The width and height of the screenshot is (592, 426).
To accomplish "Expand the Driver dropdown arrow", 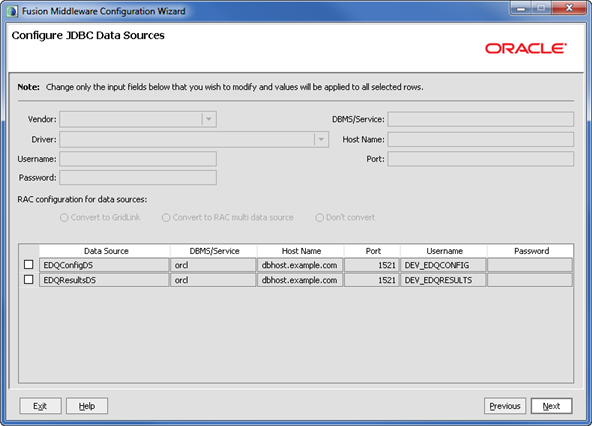I will (321, 139).
